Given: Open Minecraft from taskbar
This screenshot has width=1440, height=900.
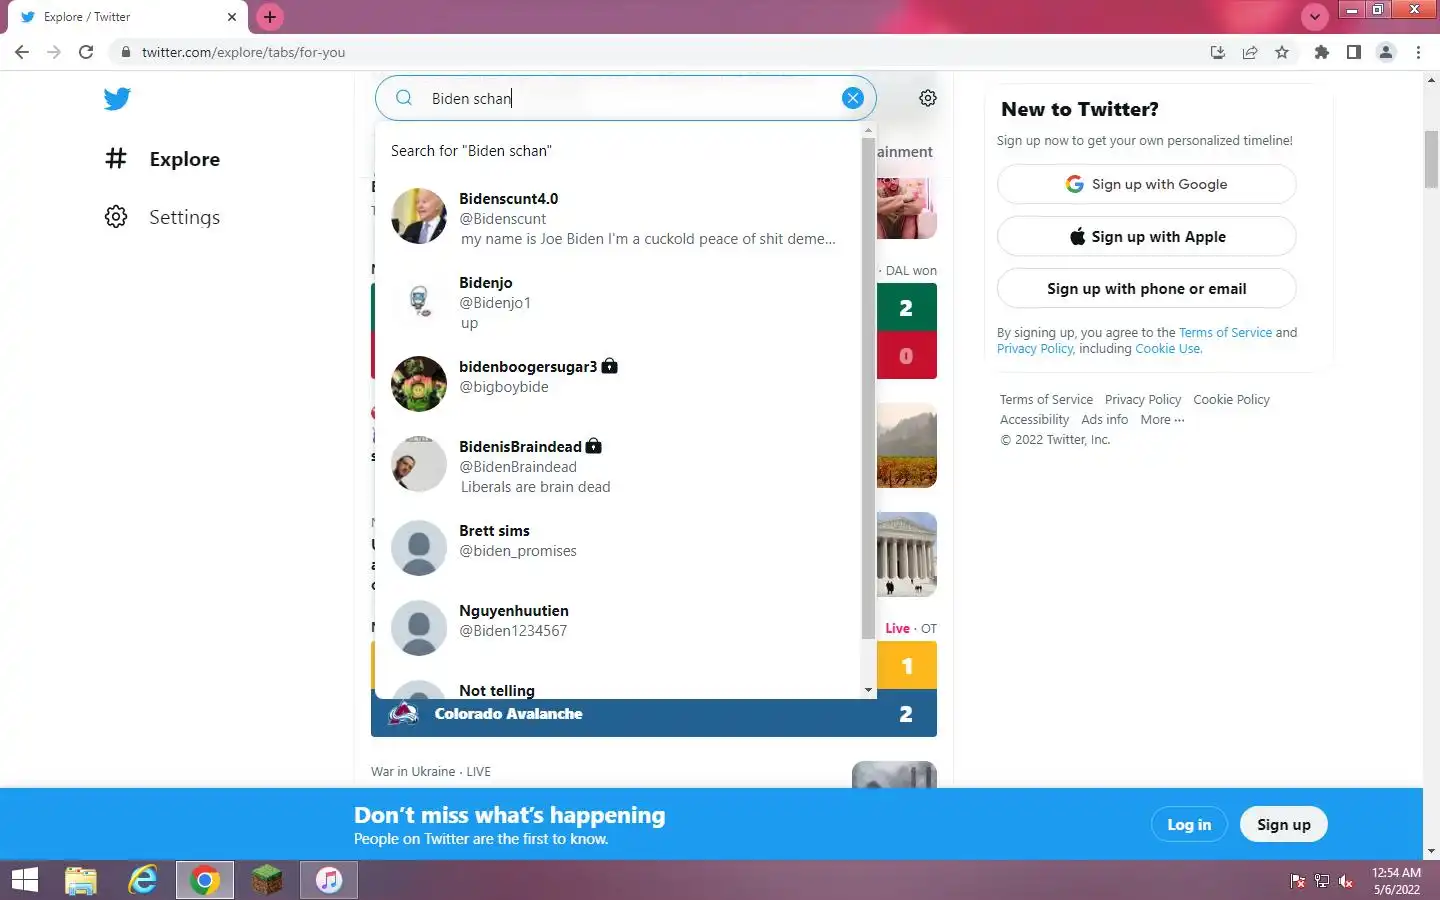Looking at the screenshot, I should coord(267,880).
